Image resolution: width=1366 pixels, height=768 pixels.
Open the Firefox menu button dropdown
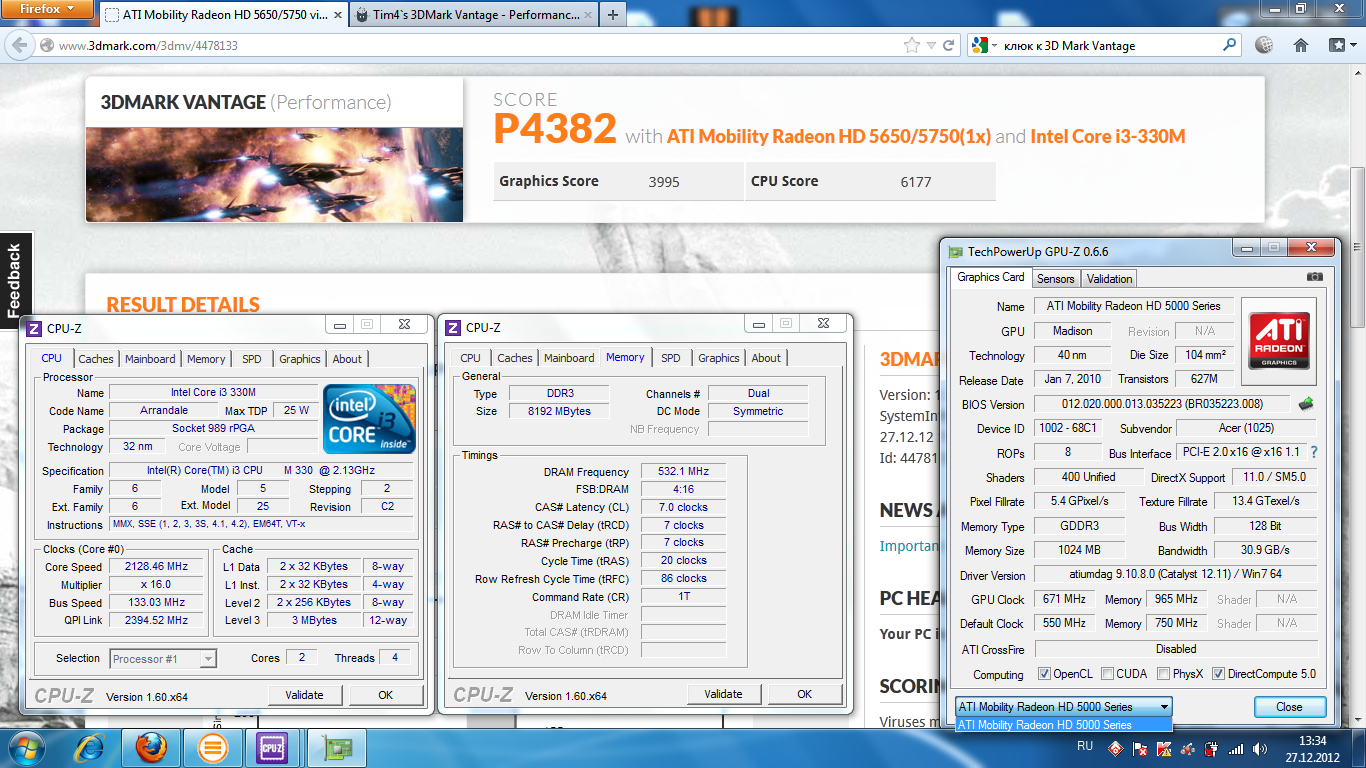click(47, 9)
